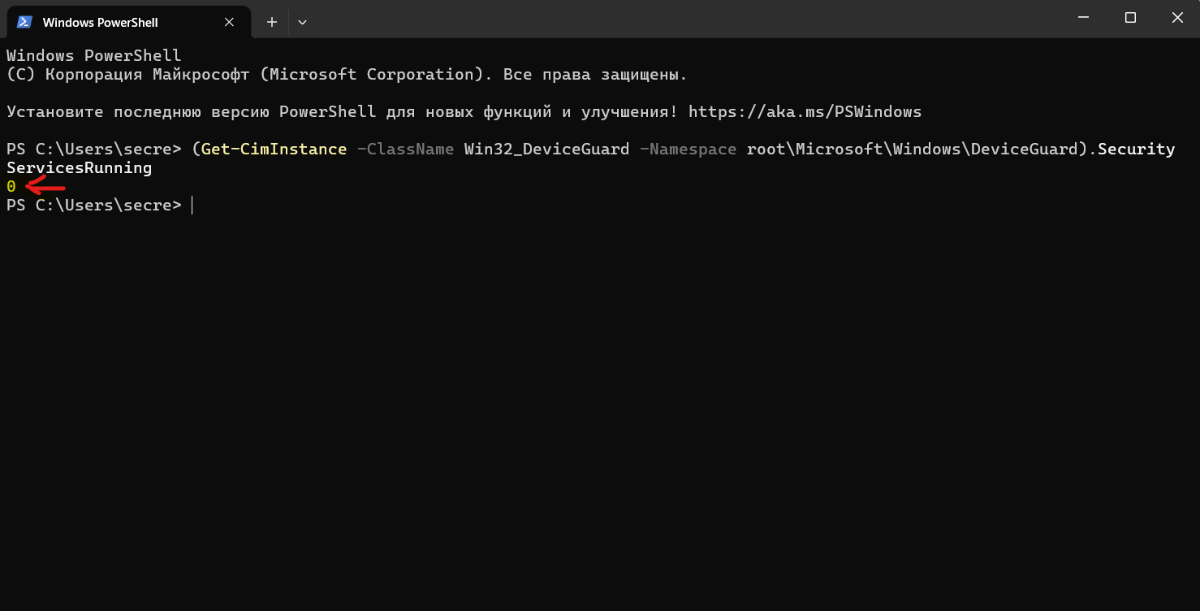This screenshot has width=1200, height=611.
Task: Open a new terminal tab
Action: point(271,21)
